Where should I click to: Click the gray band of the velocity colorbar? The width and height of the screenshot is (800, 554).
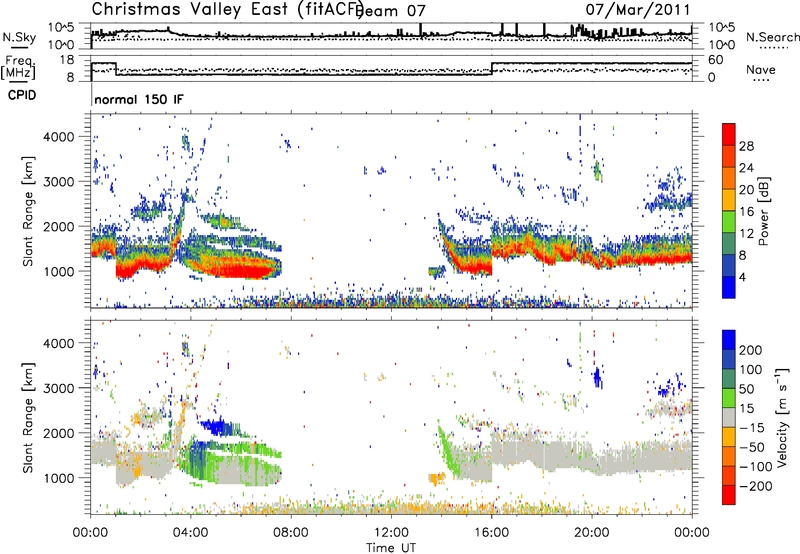tap(729, 417)
